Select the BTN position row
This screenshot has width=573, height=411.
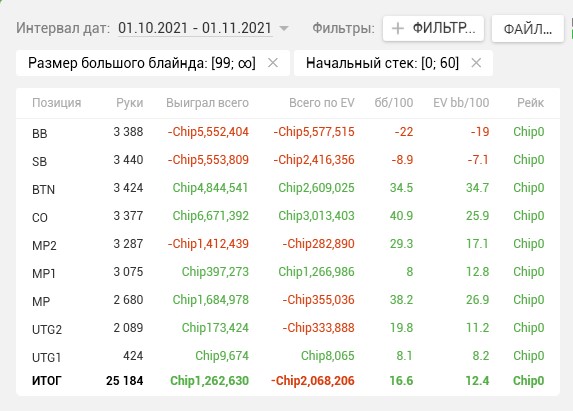coord(288,188)
